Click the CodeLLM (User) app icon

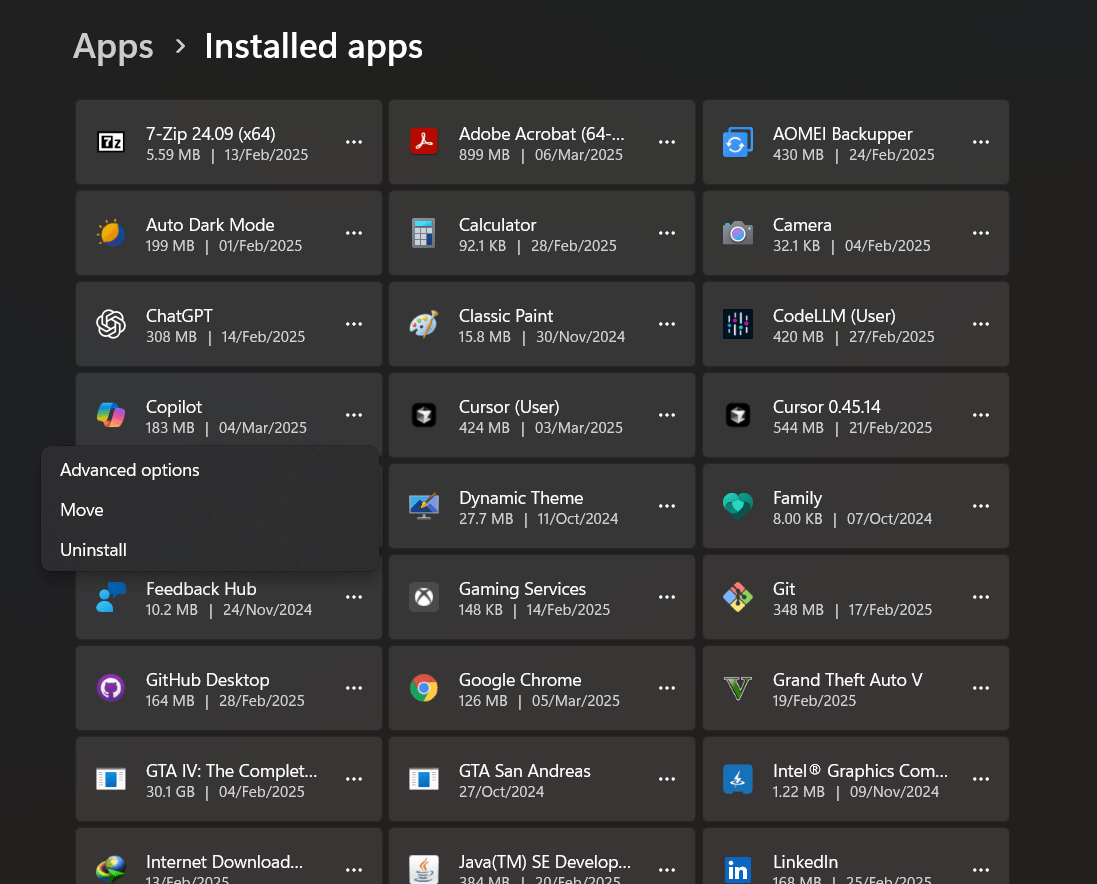tap(737, 324)
